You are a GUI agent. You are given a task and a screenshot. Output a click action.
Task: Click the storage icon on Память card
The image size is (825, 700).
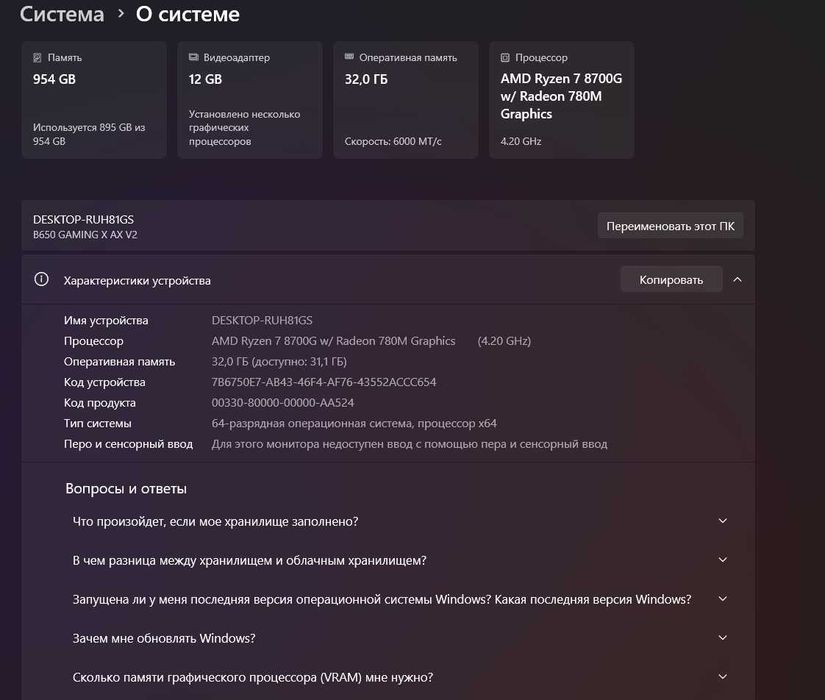pos(38,58)
